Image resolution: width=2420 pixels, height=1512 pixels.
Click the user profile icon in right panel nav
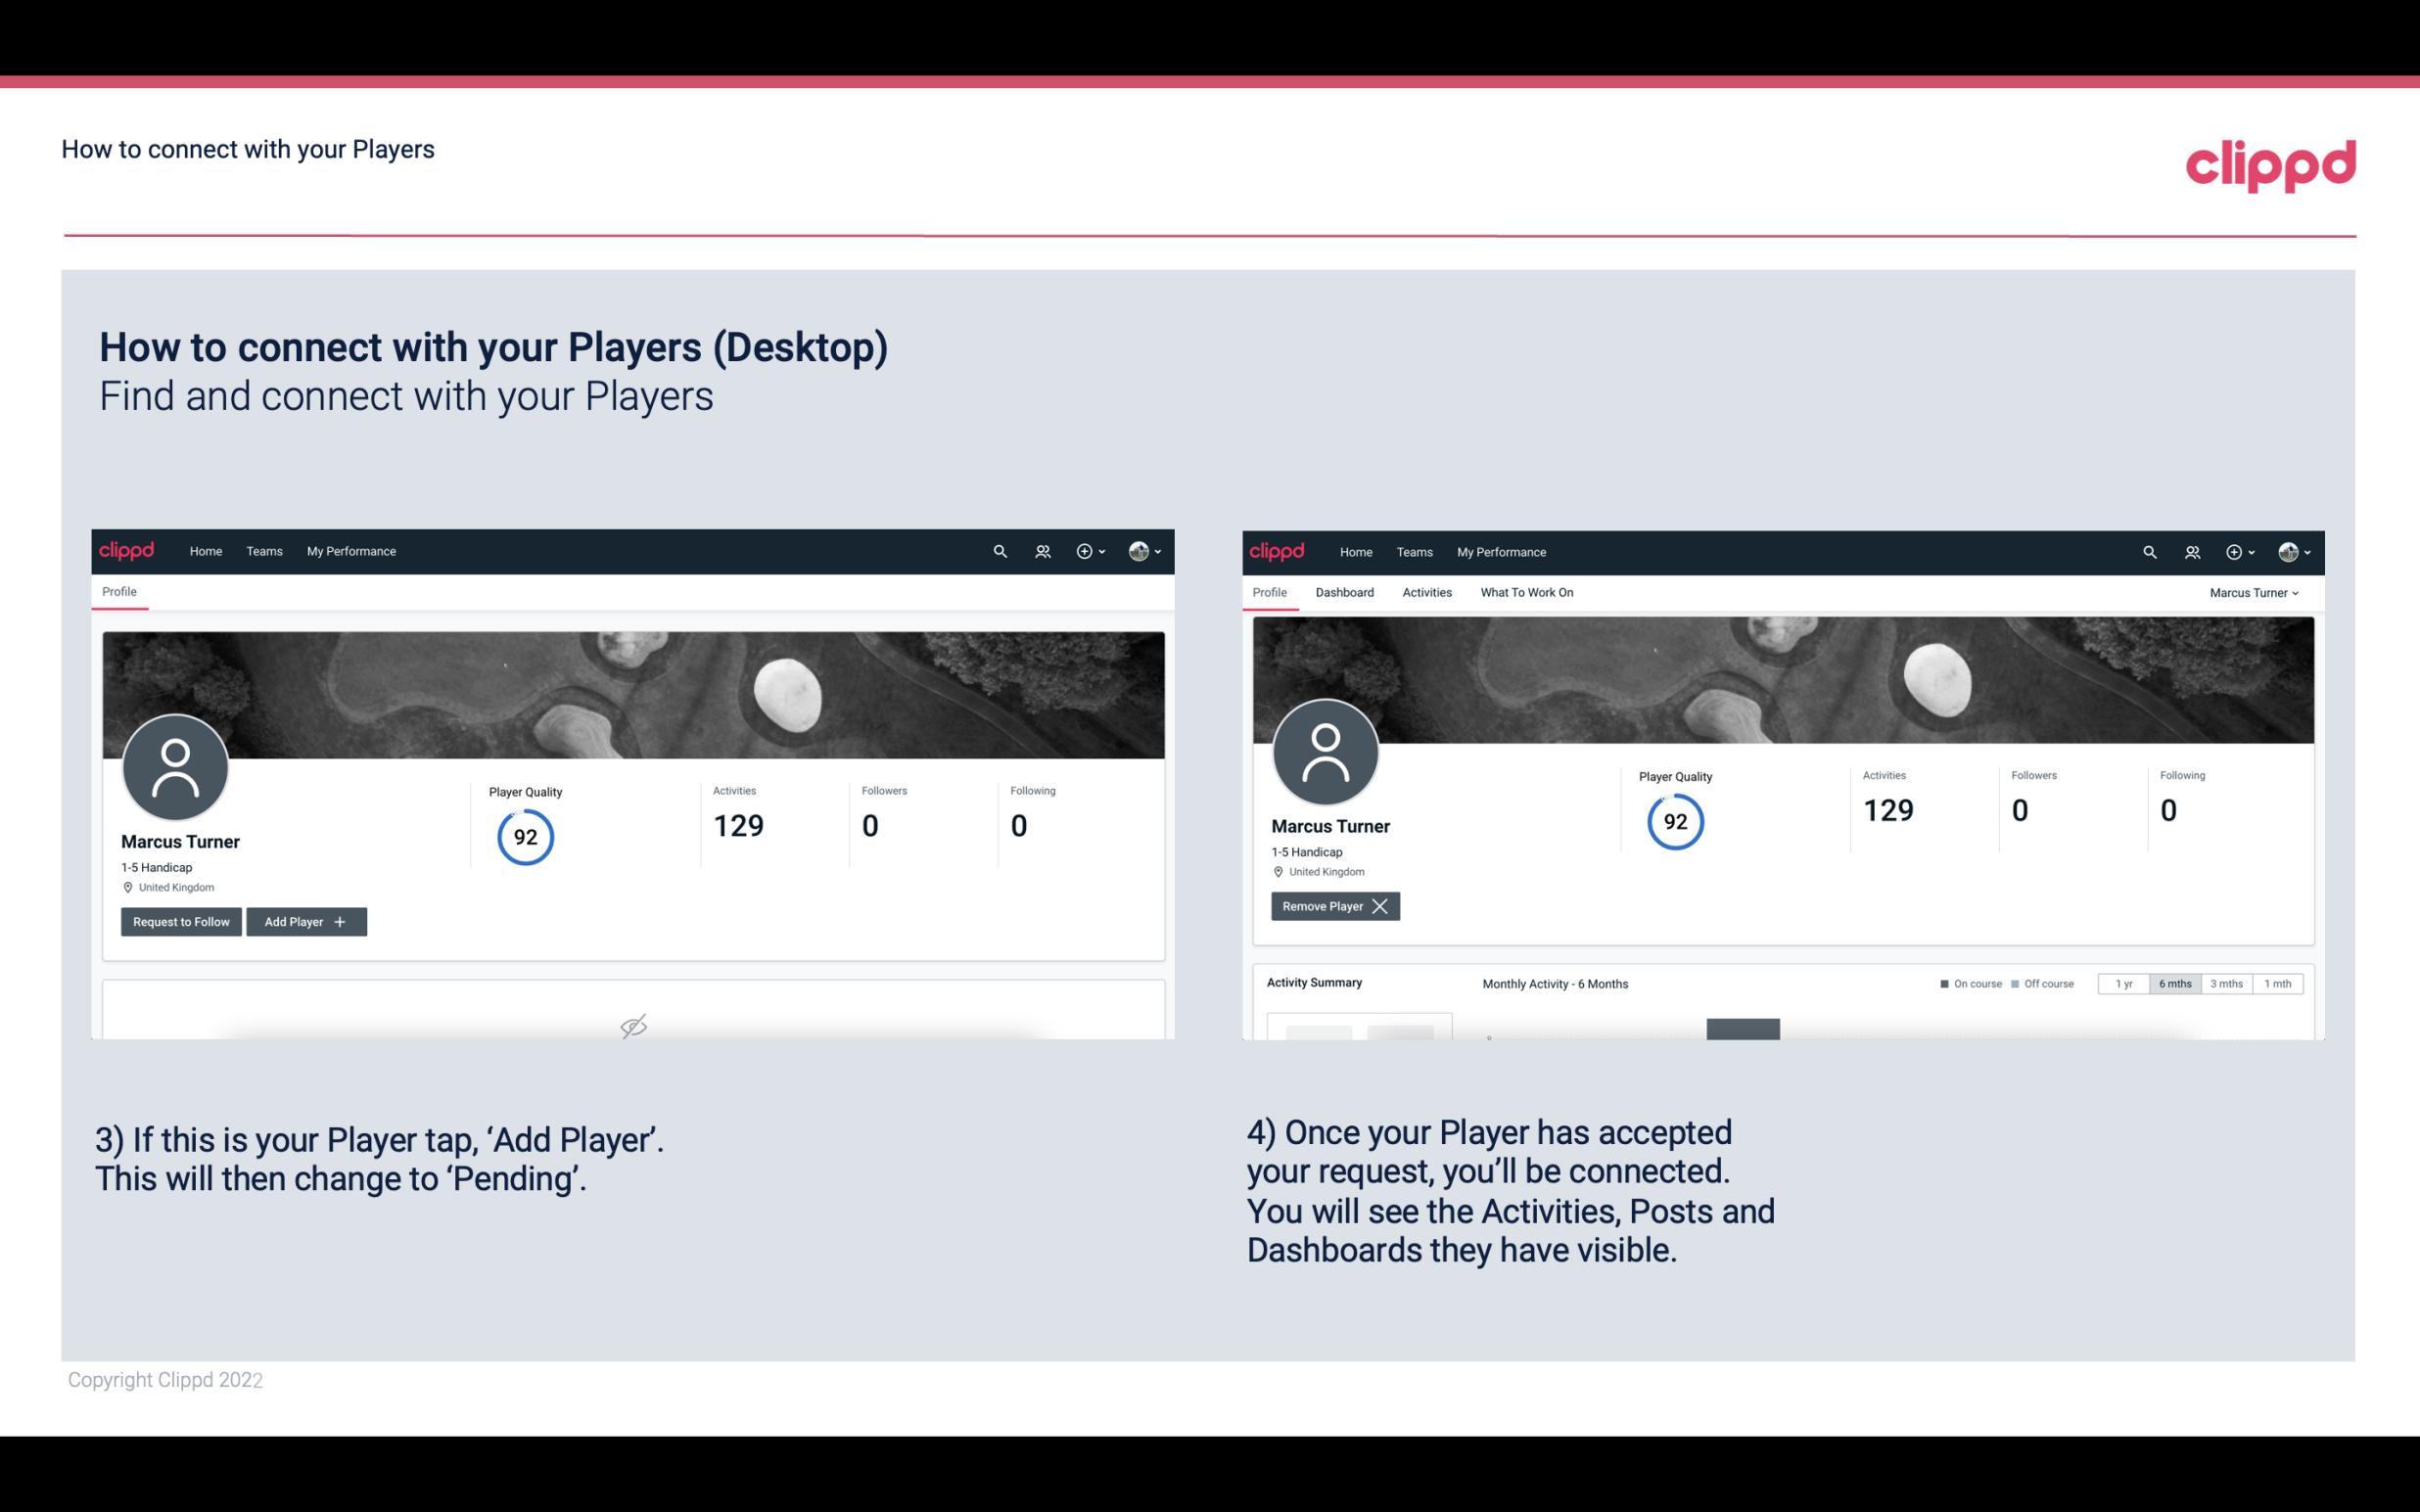(x=2288, y=550)
